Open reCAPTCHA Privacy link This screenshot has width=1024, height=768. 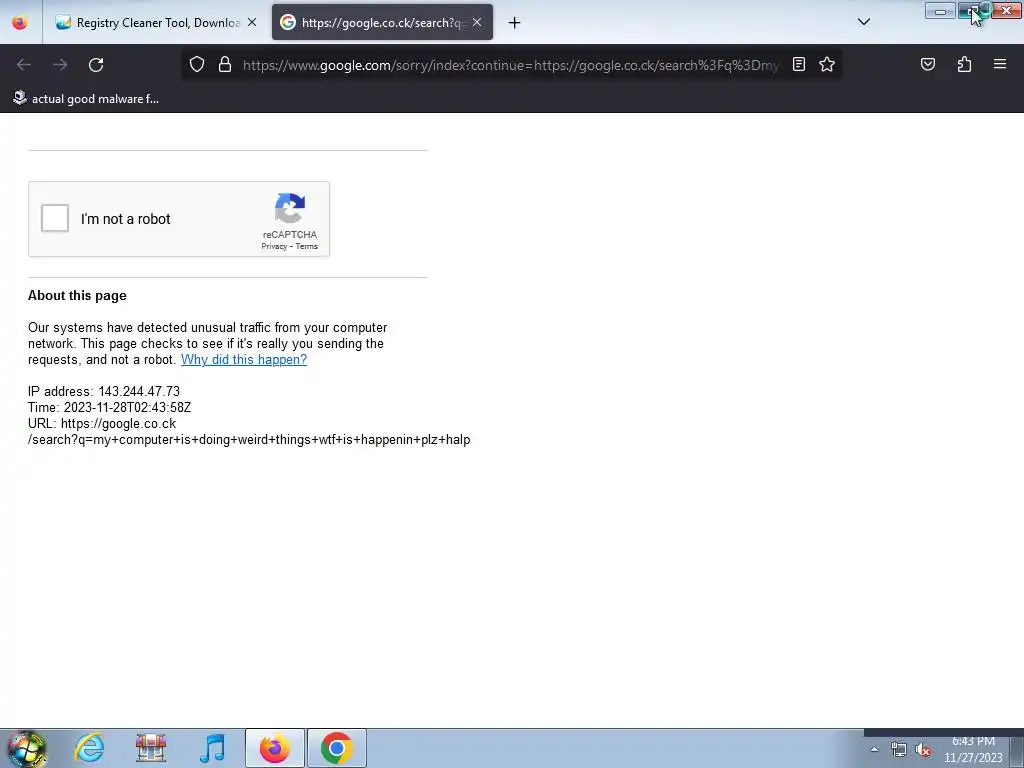[274, 246]
